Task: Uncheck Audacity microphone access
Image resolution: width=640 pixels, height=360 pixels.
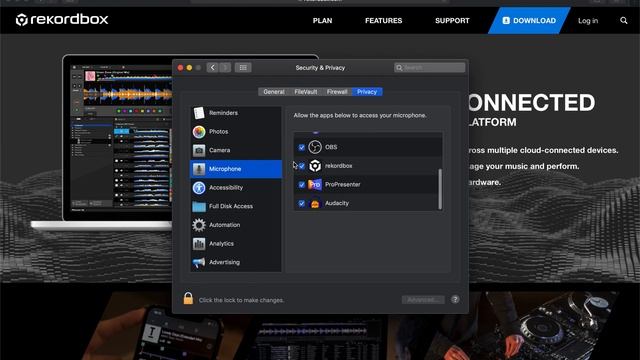Action: (x=302, y=203)
